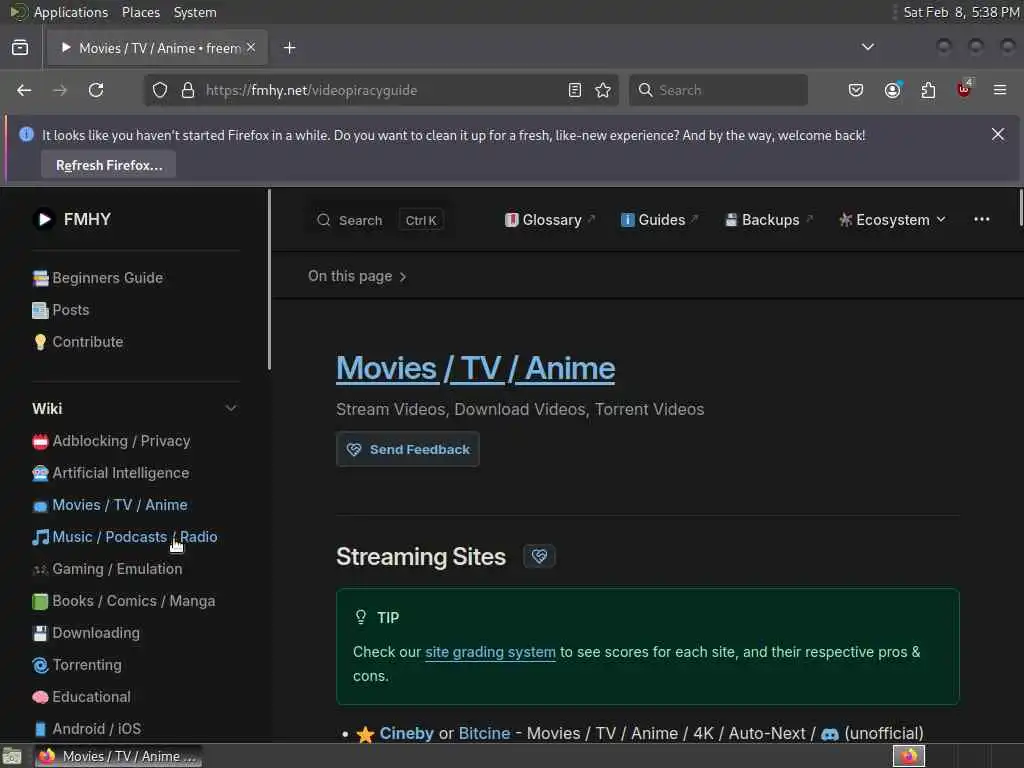Screen dimensions: 1024x768
Task: Click the site security padlock icon
Action: (x=188, y=90)
